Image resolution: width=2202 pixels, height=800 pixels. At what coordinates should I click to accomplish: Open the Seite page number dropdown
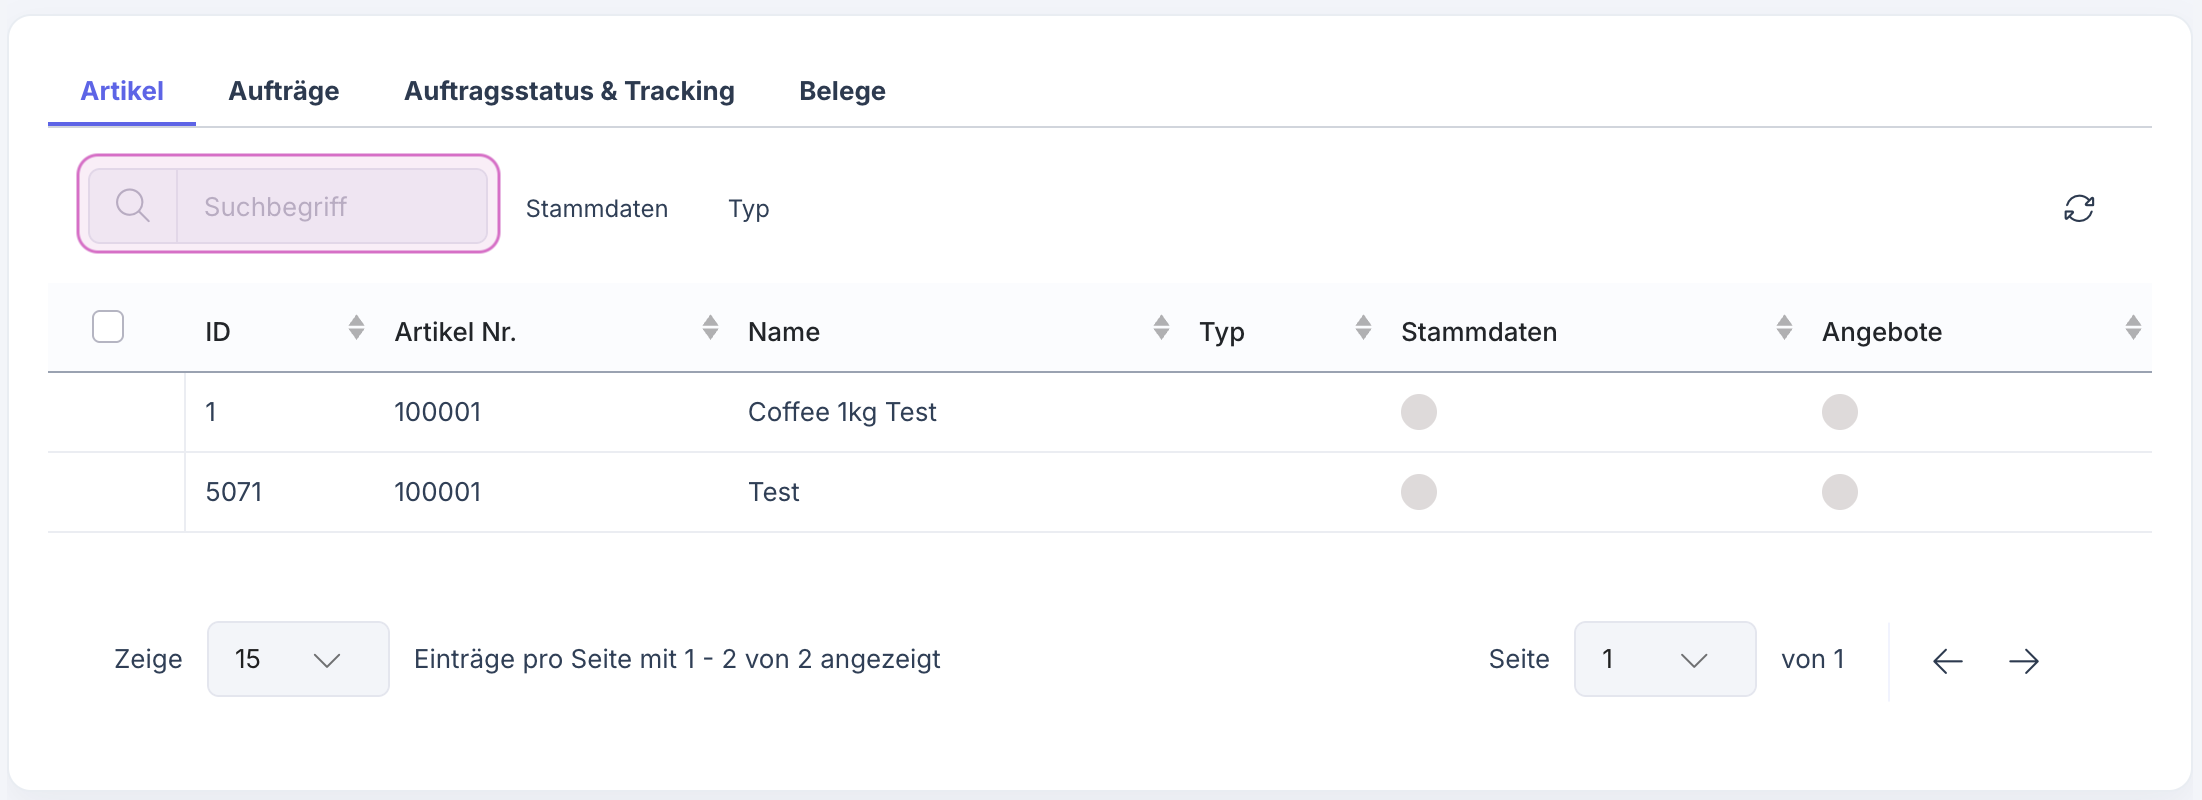(1664, 659)
